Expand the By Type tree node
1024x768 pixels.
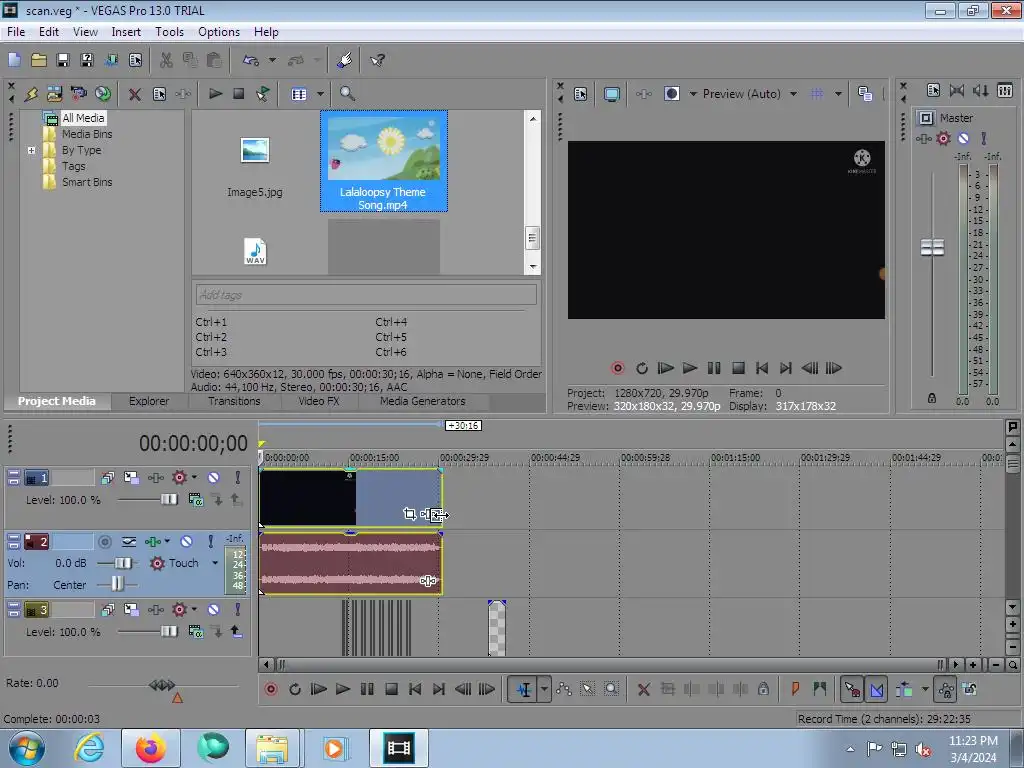(31, 150)
